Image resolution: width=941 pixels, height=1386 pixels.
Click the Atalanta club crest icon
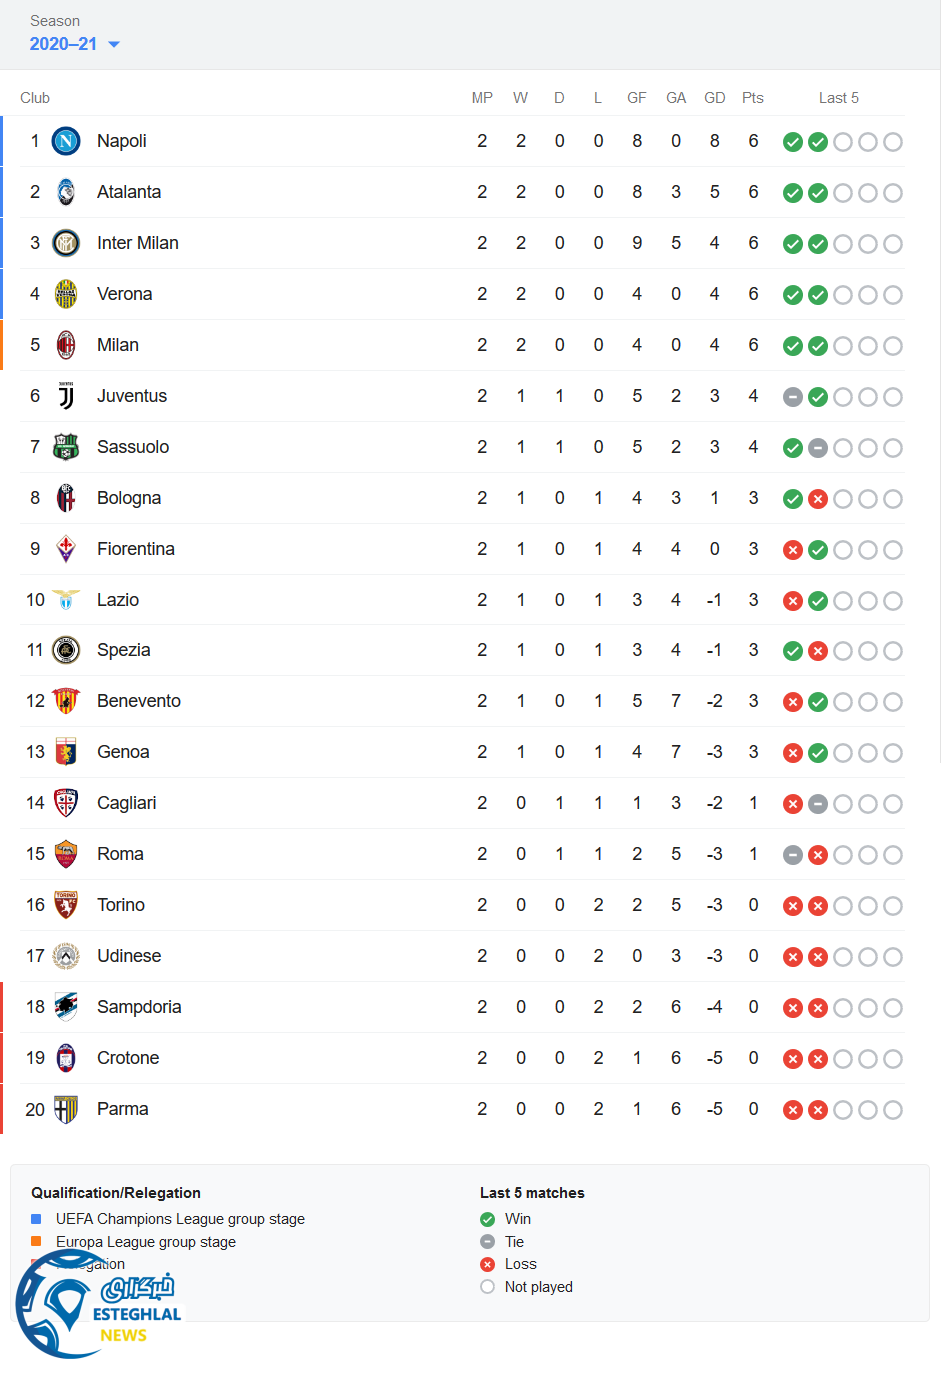point(66,192)
